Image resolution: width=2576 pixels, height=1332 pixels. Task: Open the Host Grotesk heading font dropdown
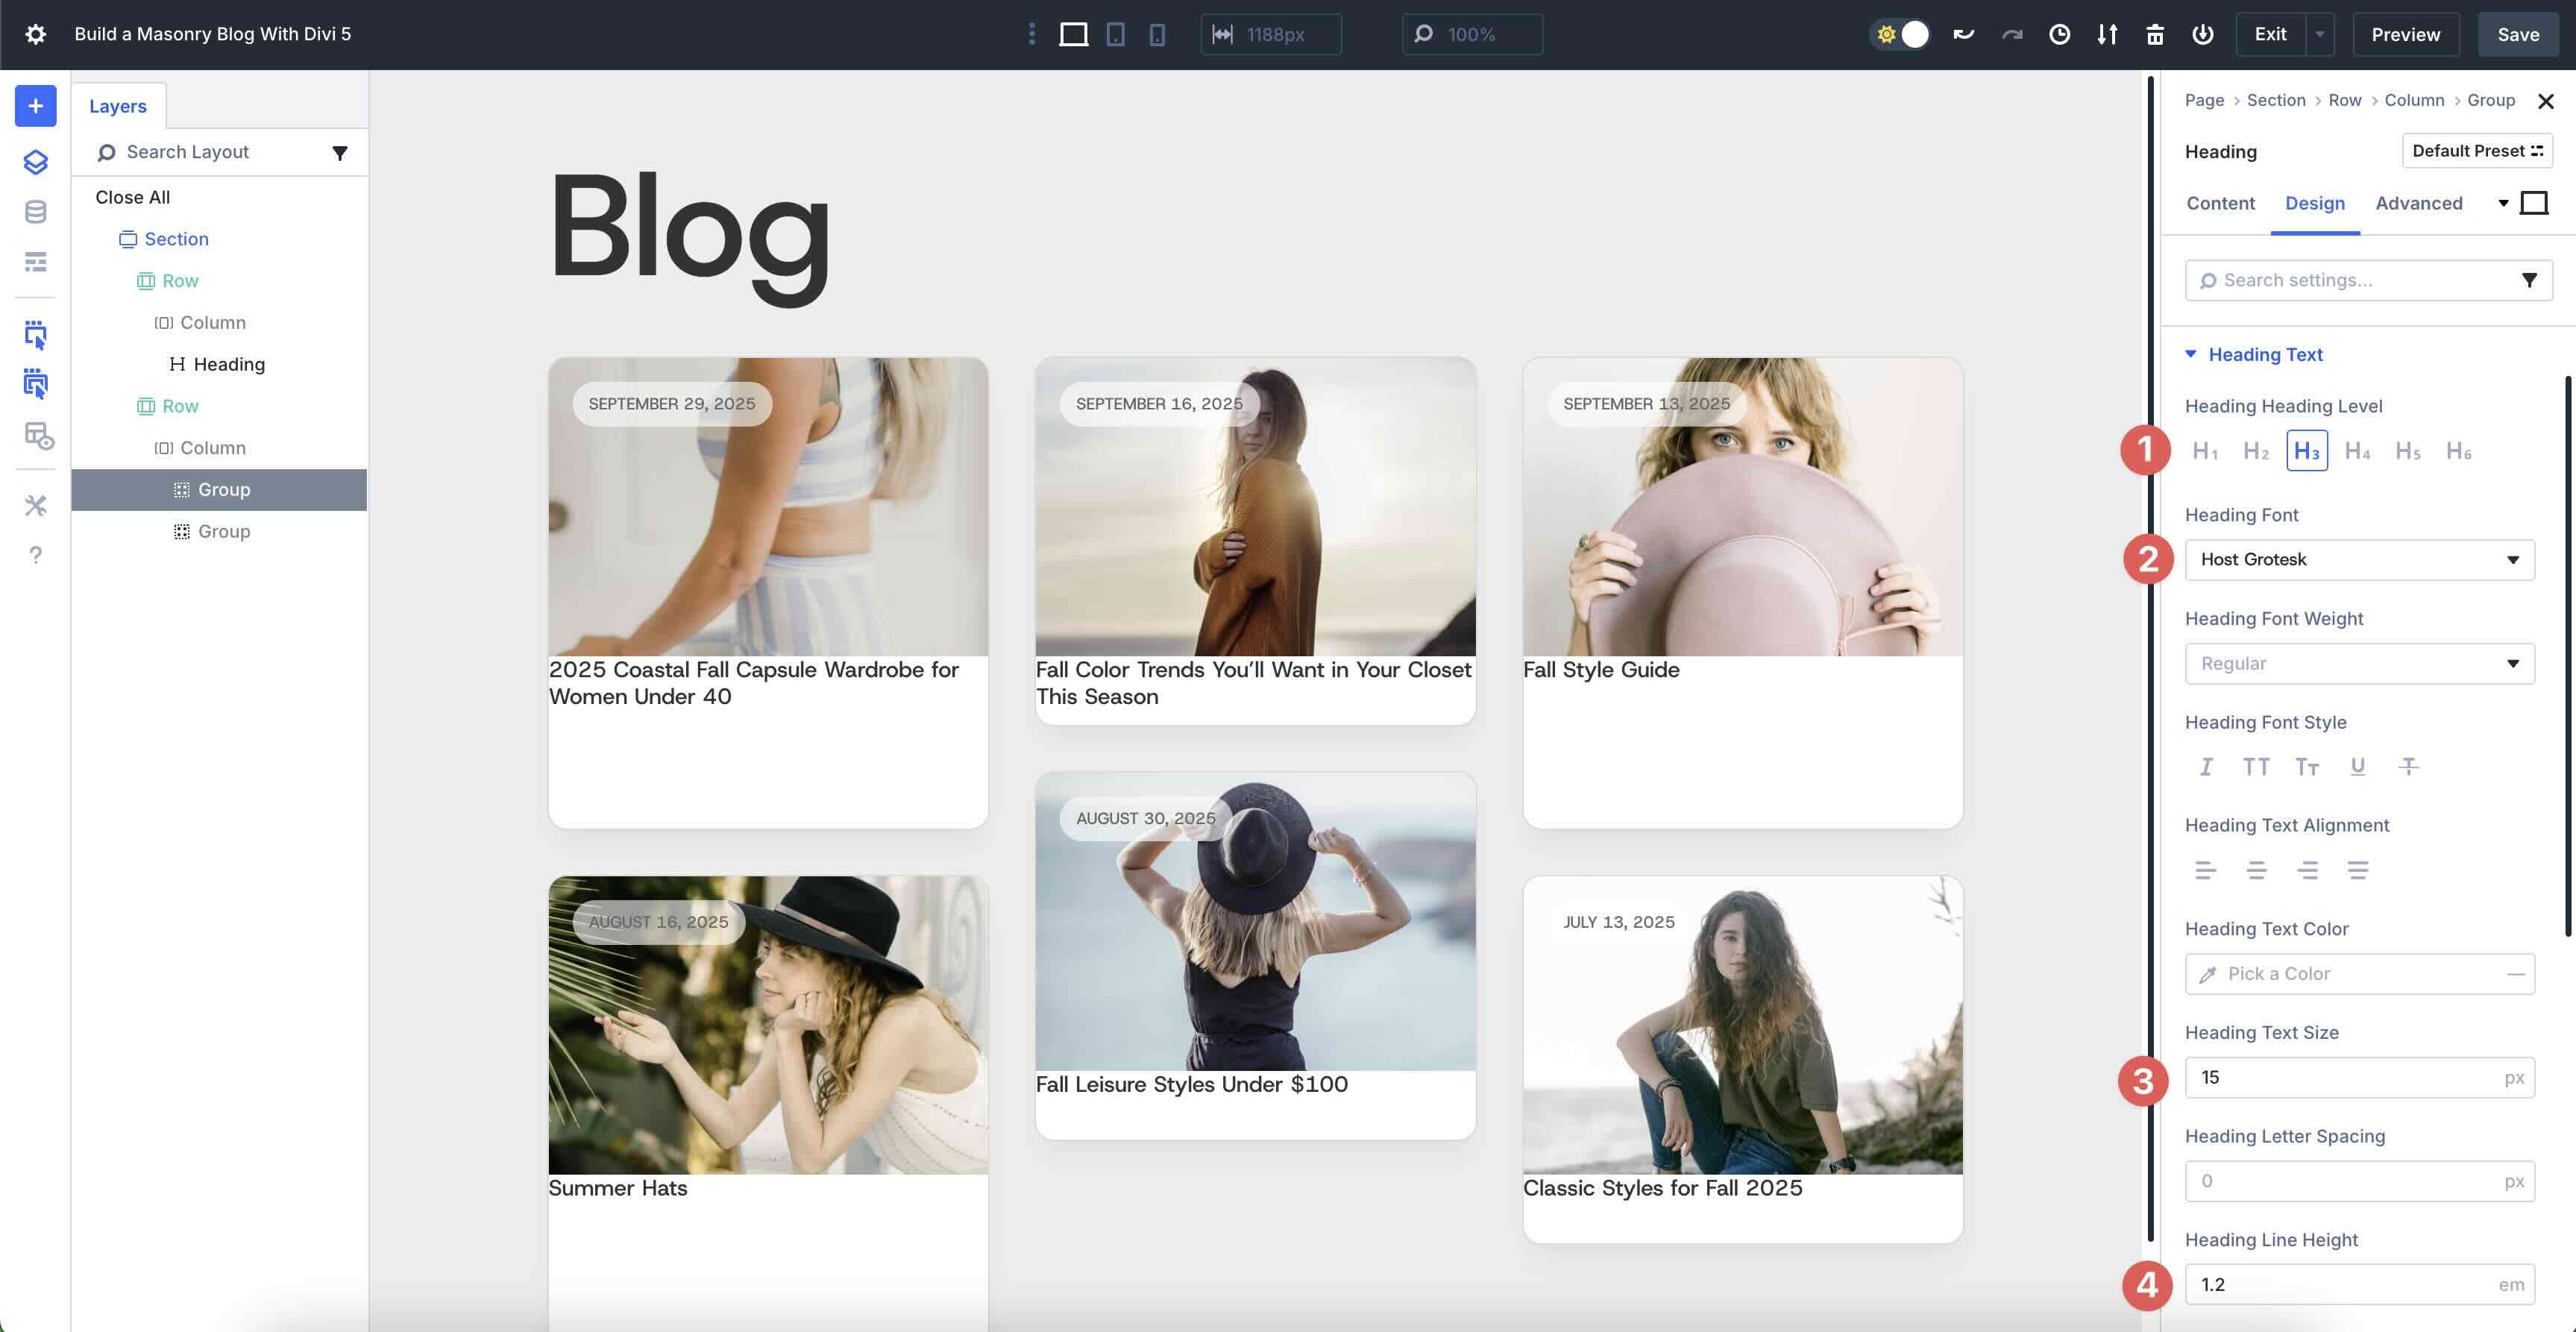pos(2359,559)
